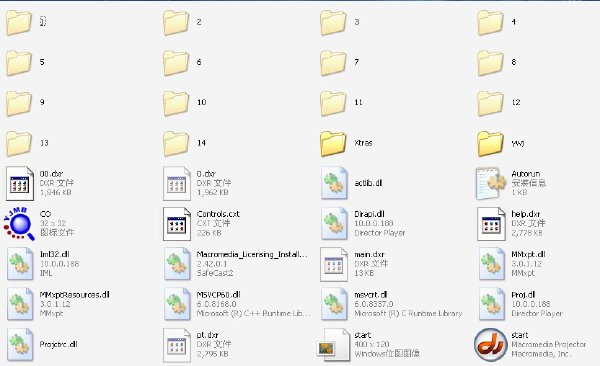Select the CO magnifier icon file
The height and width of the screenshot is (366, 600).
pyautogui.click(x=19, y=224)
